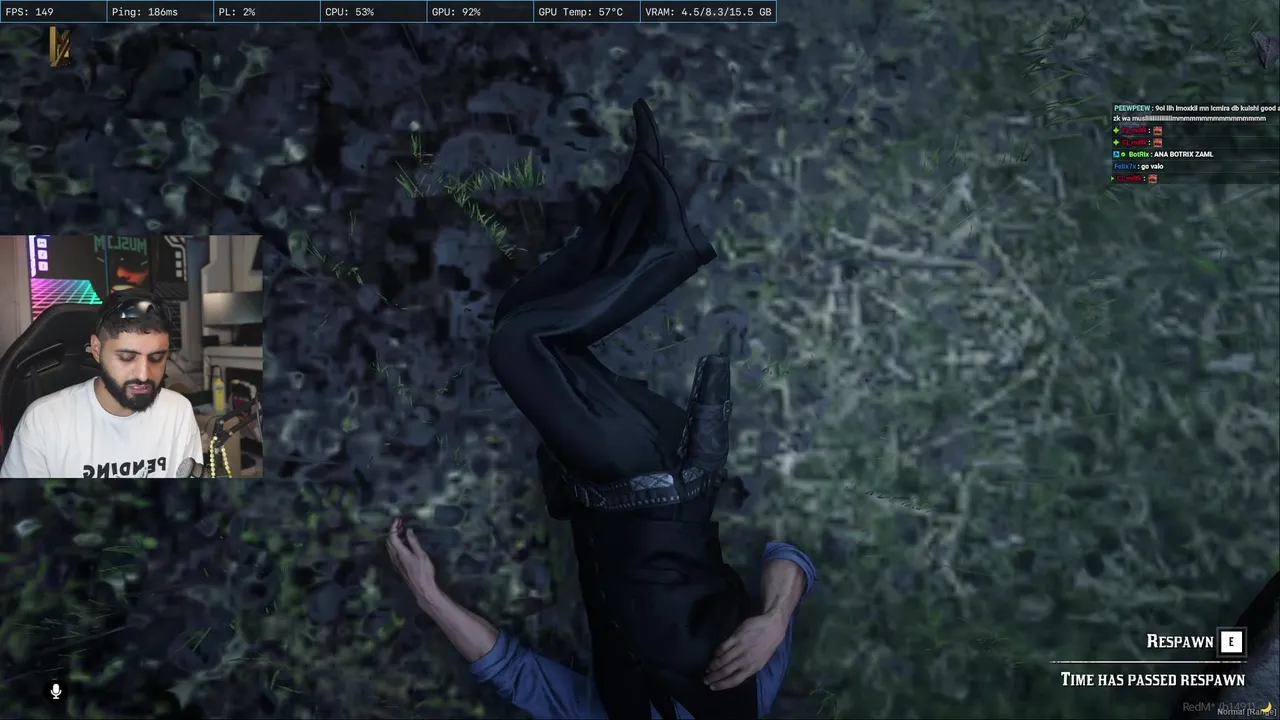Click the streamer webcam overlay

click(131, 356)
